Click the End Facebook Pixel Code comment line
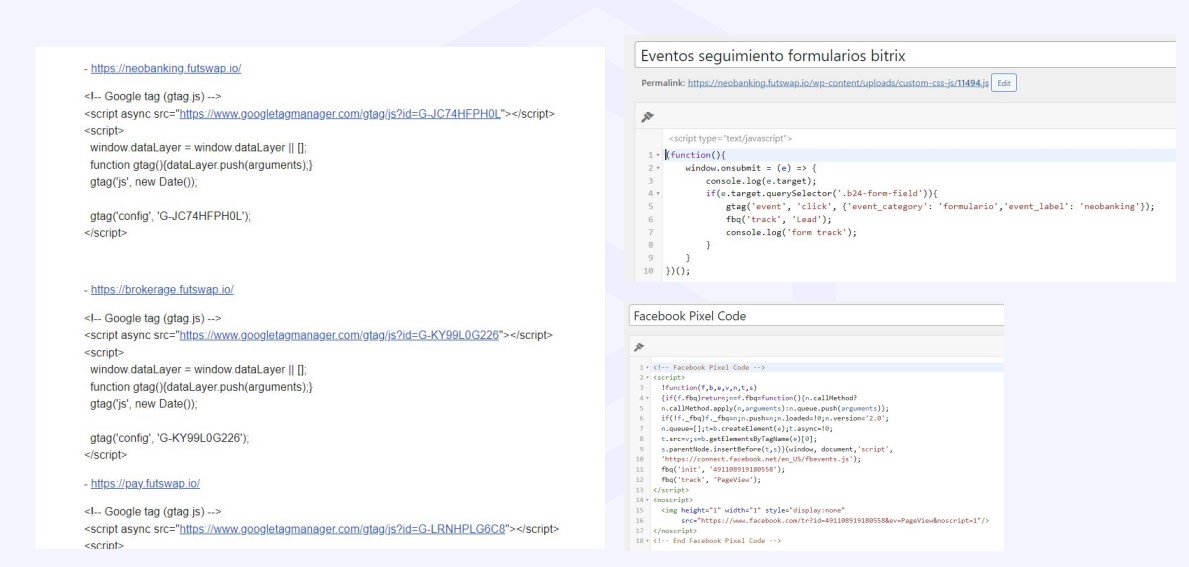 click(717, 540)
